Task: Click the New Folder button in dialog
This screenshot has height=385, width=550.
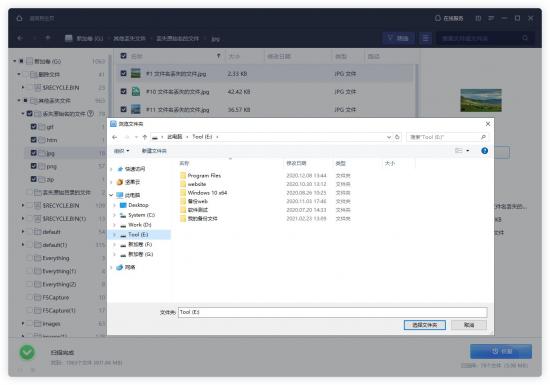Action: [x=154, y=151]
